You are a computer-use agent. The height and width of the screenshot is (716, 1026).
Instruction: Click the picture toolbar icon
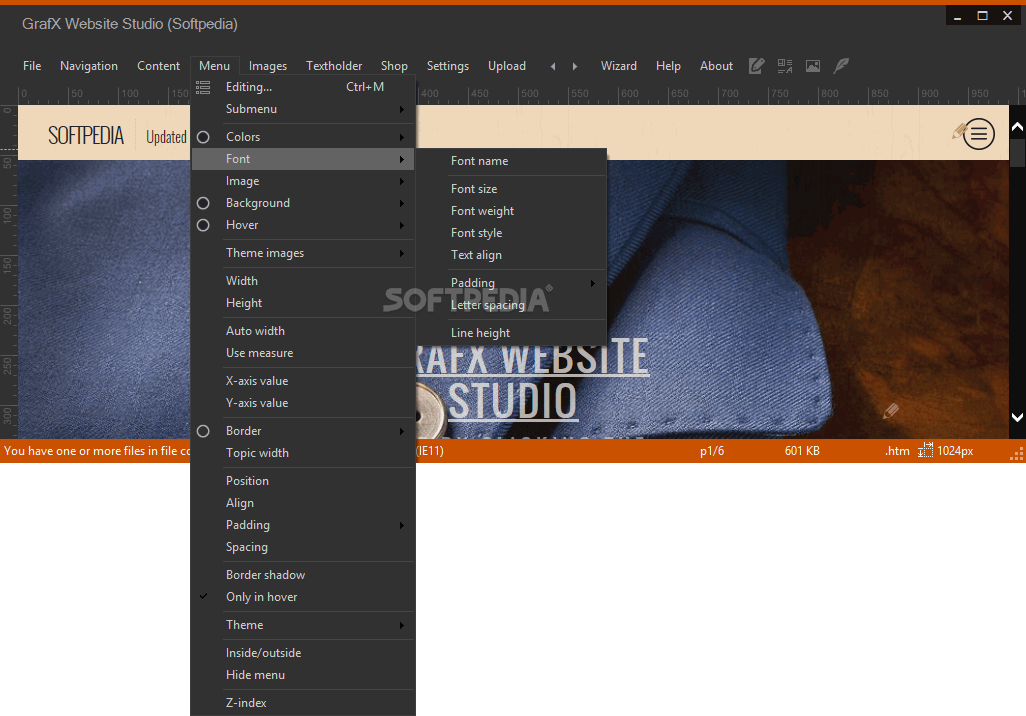(x=813, y=65)
